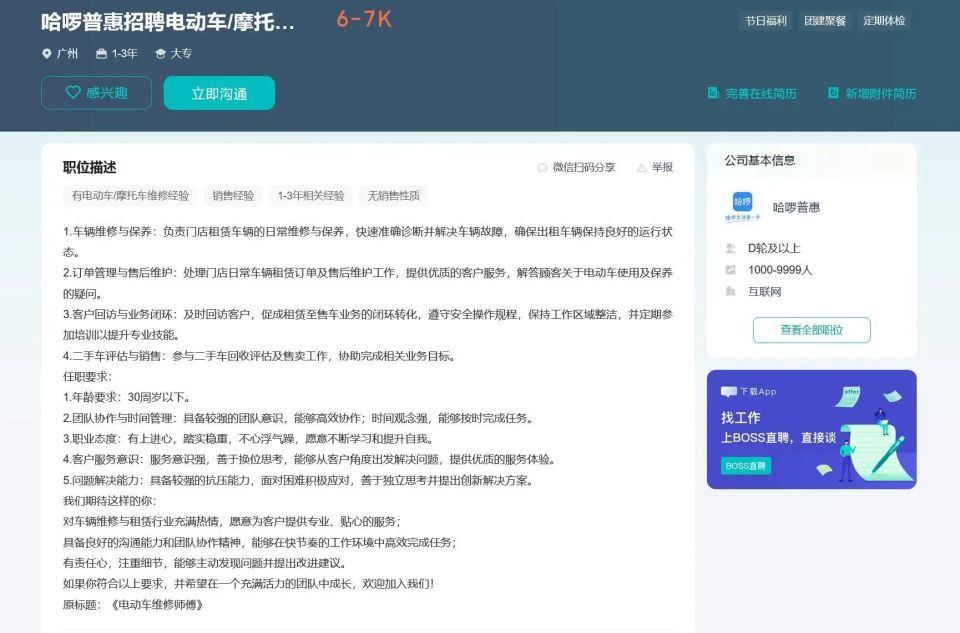This screenshot has height=633, width=960.
Task: Open 查看全部职位 to see all jobs
Action: pyautogui.click(x=812, y=330)
